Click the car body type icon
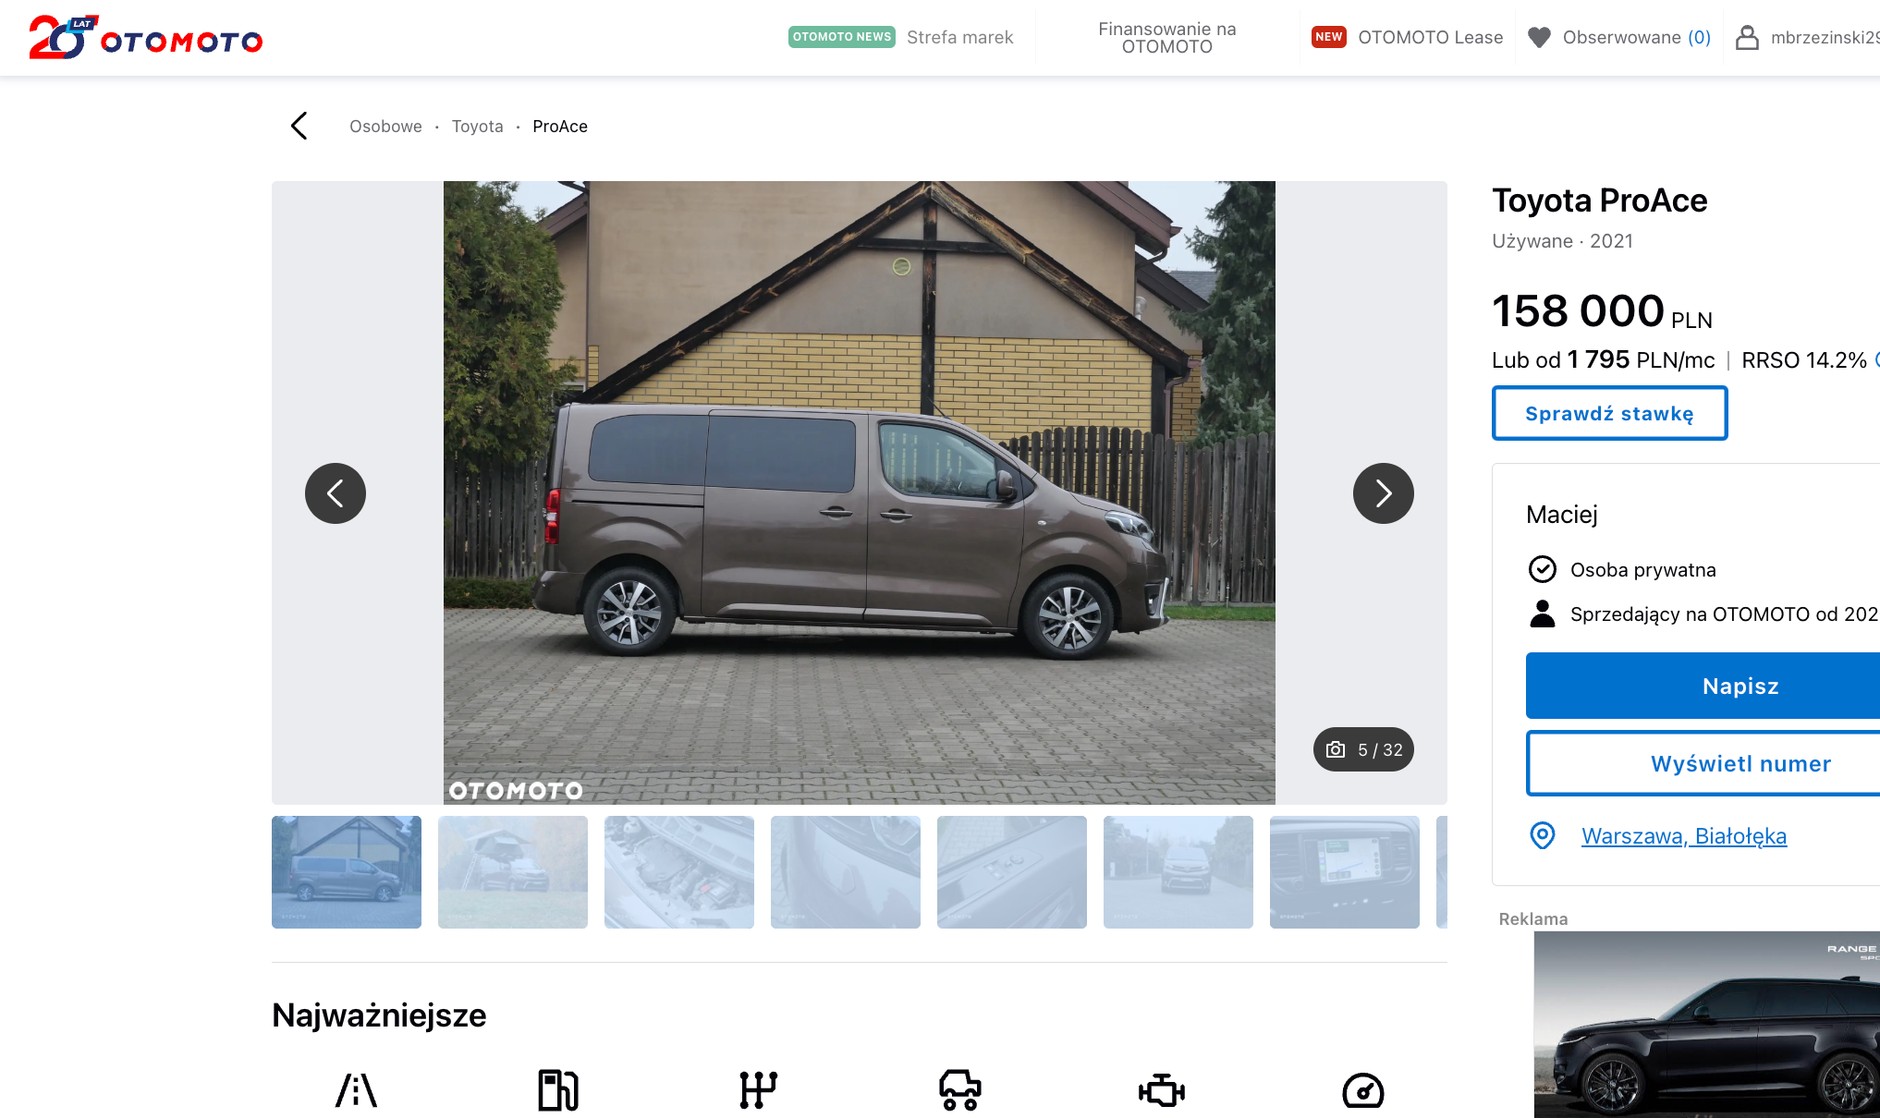The width and height of the screenshot is (1880, 1118). (960, 1090)
